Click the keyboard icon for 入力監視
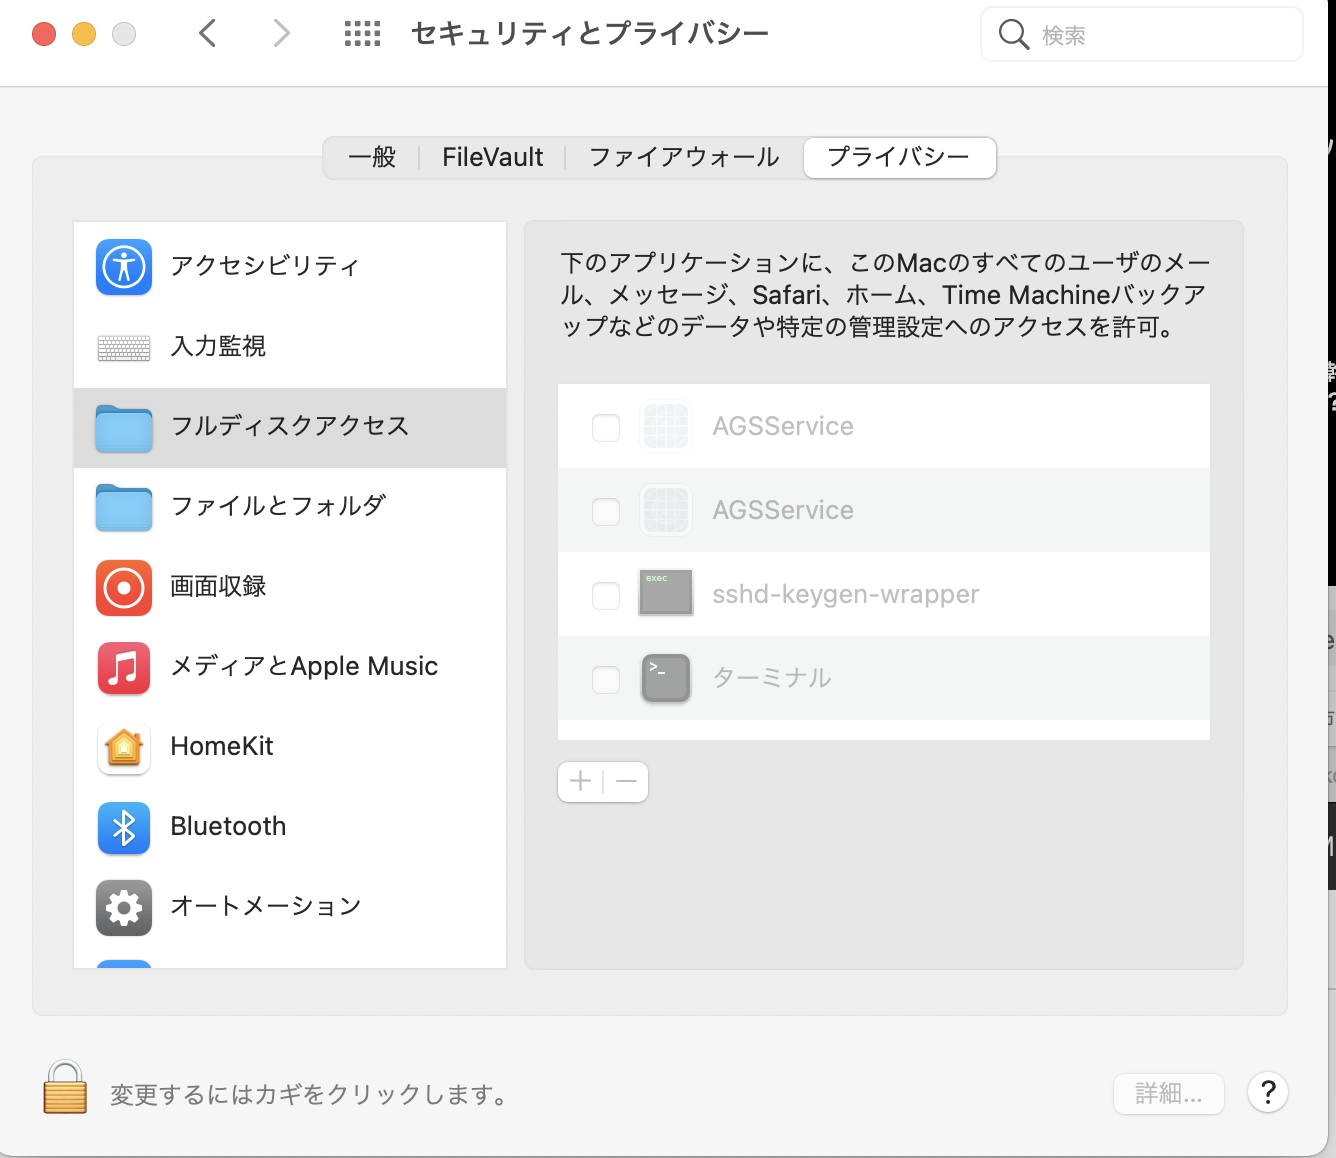 point(124,347)
